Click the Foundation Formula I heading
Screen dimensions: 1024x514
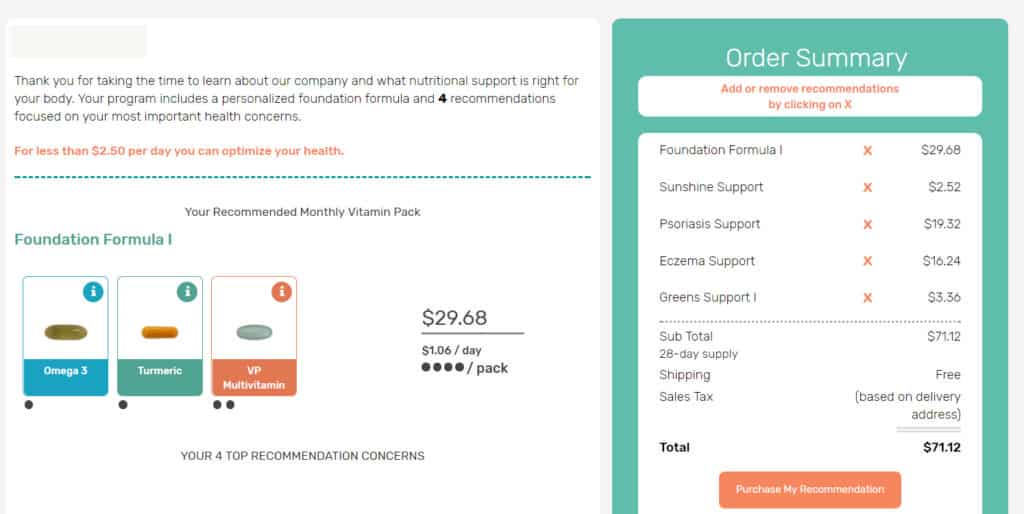point(93,240)
